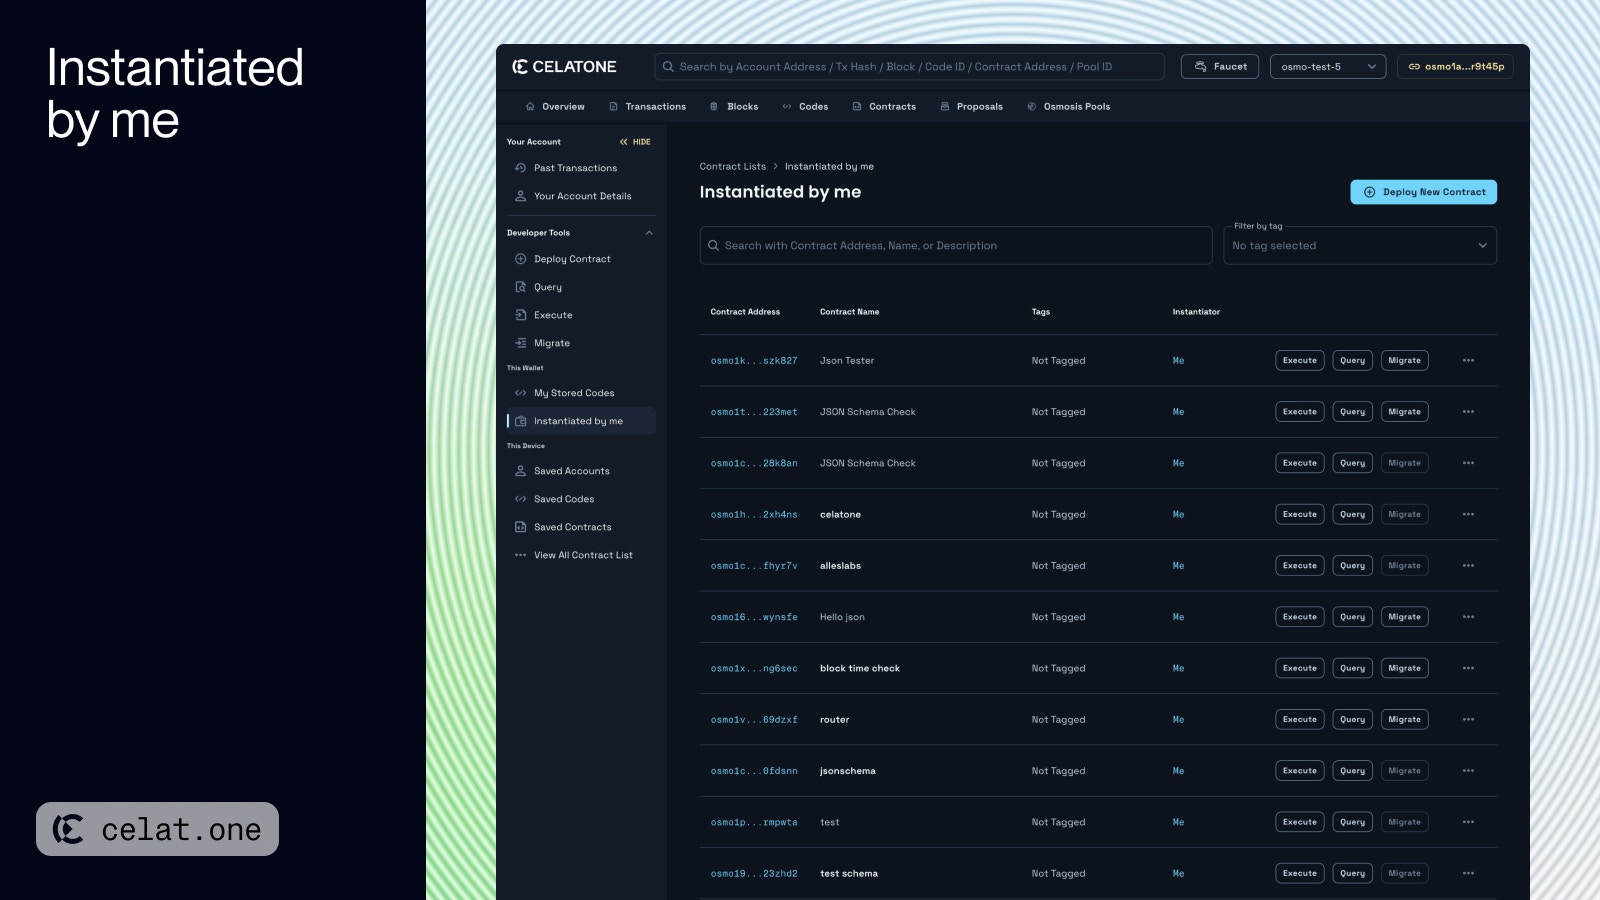This screenshot has width=1600, height=900.
Task: Go to Contract Lists breadcrumb
Action: [732, 167]
